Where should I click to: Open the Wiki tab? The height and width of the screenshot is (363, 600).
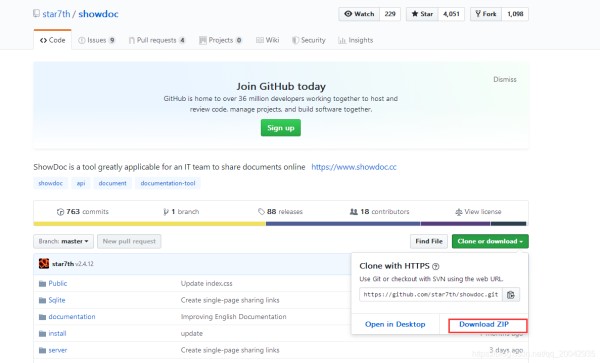(x=267, y=40)
